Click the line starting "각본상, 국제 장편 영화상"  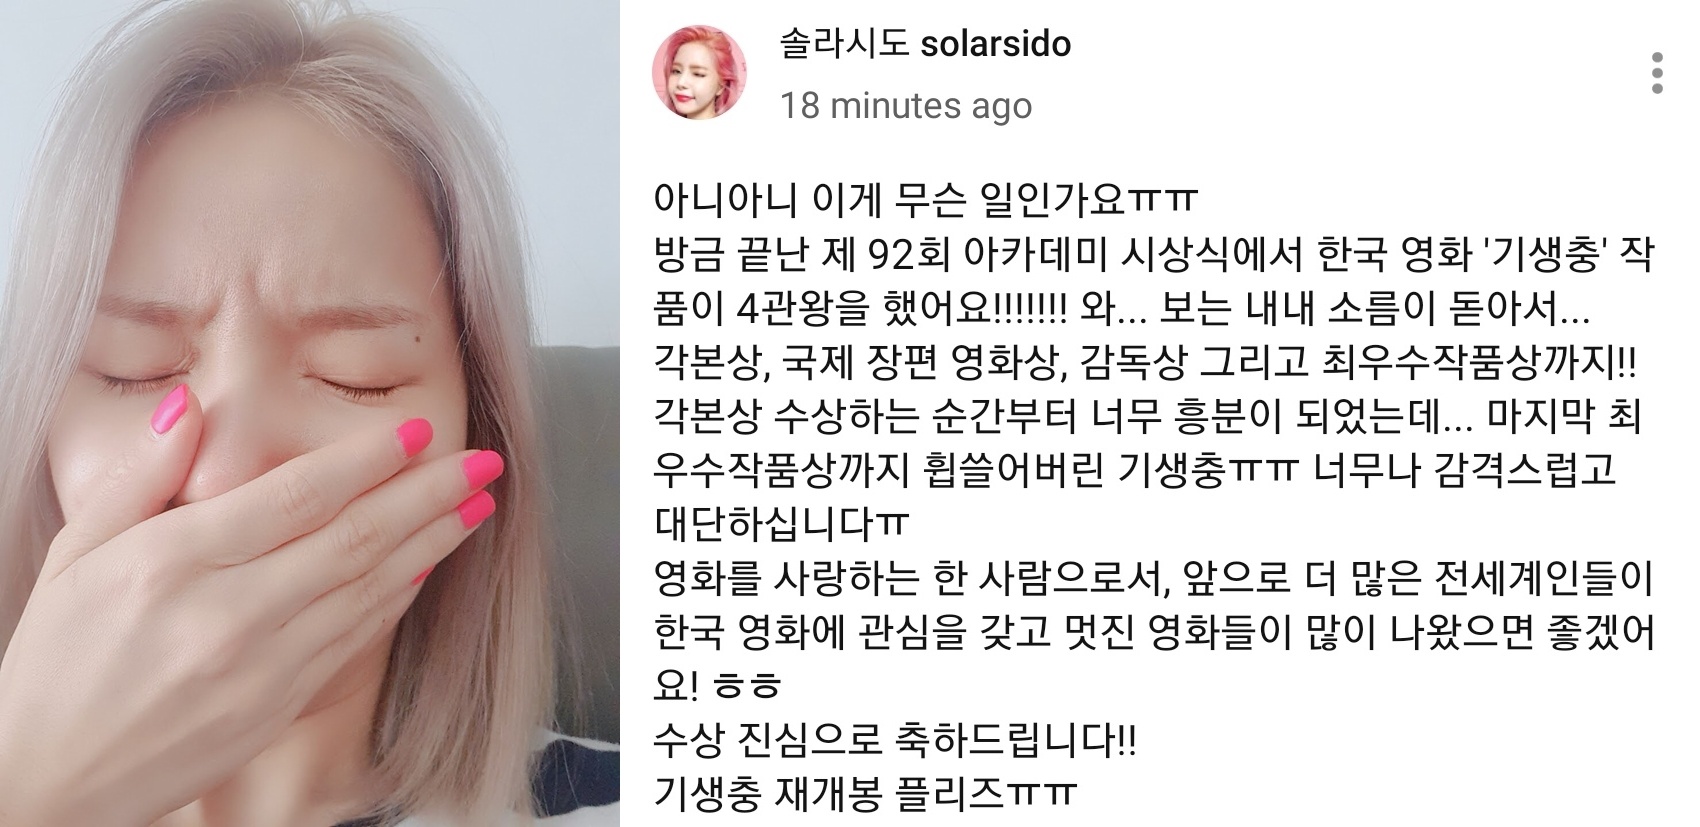click(x=1146, y=364)
